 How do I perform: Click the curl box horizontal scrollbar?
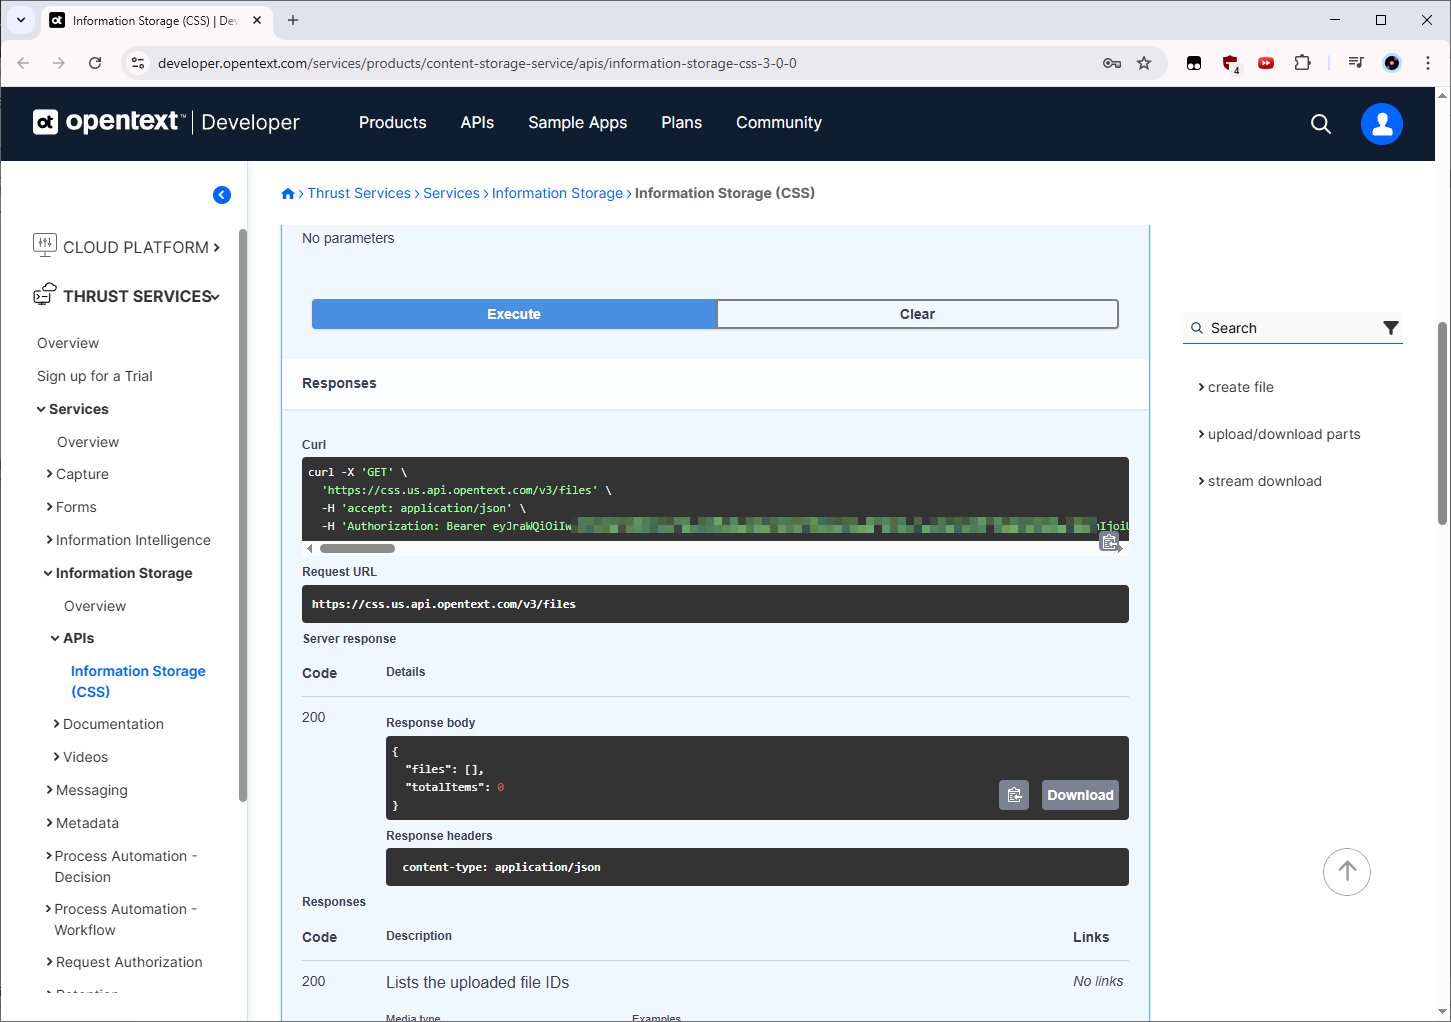(357, 548)
